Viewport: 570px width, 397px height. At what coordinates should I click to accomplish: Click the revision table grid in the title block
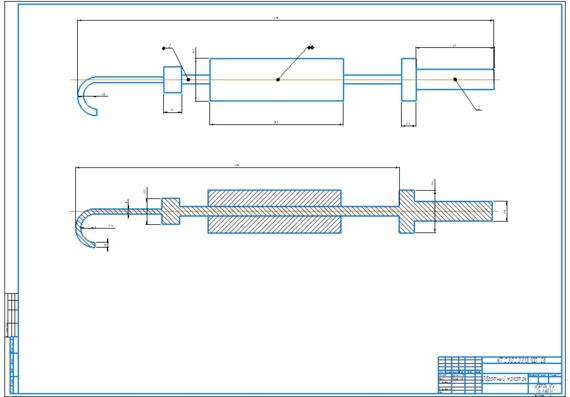point(460,364)
